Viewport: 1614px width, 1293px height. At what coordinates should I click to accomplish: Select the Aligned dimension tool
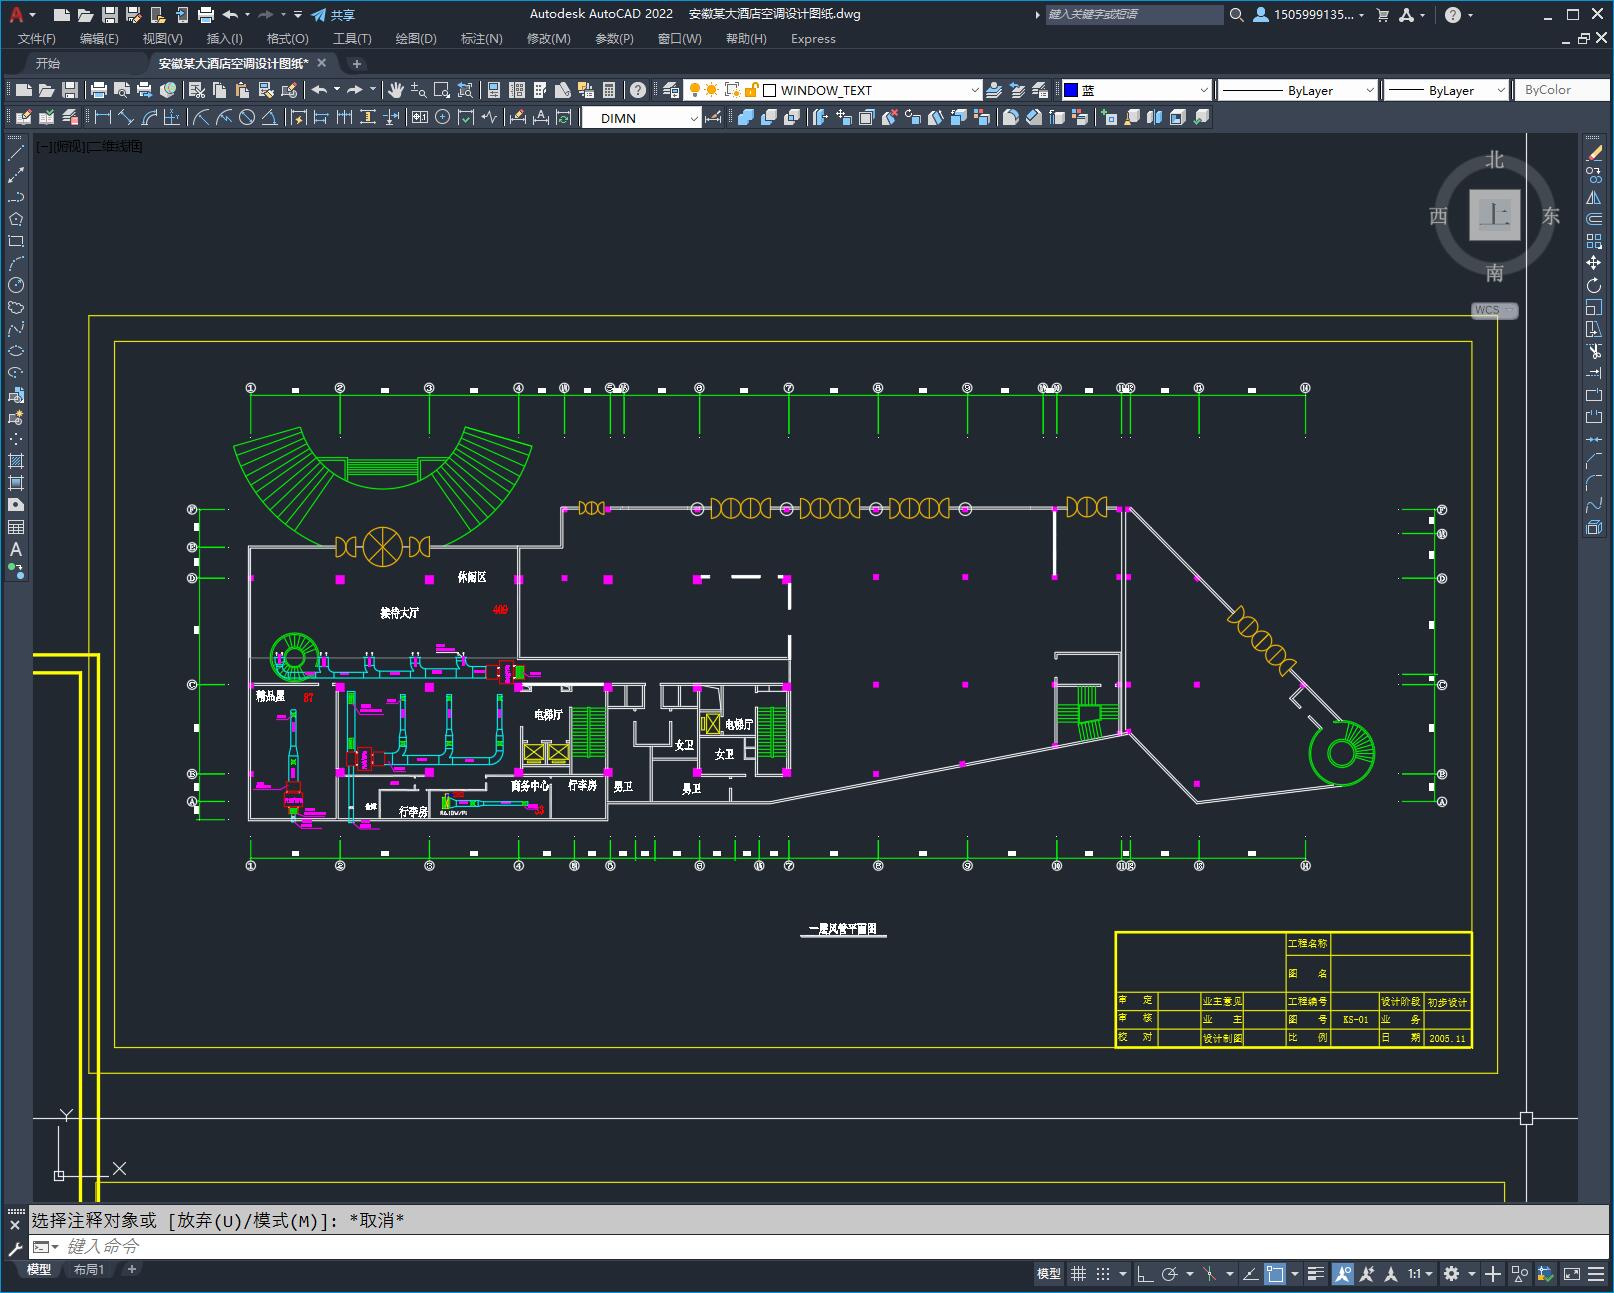pyautogui.click(x=125, y=118)
